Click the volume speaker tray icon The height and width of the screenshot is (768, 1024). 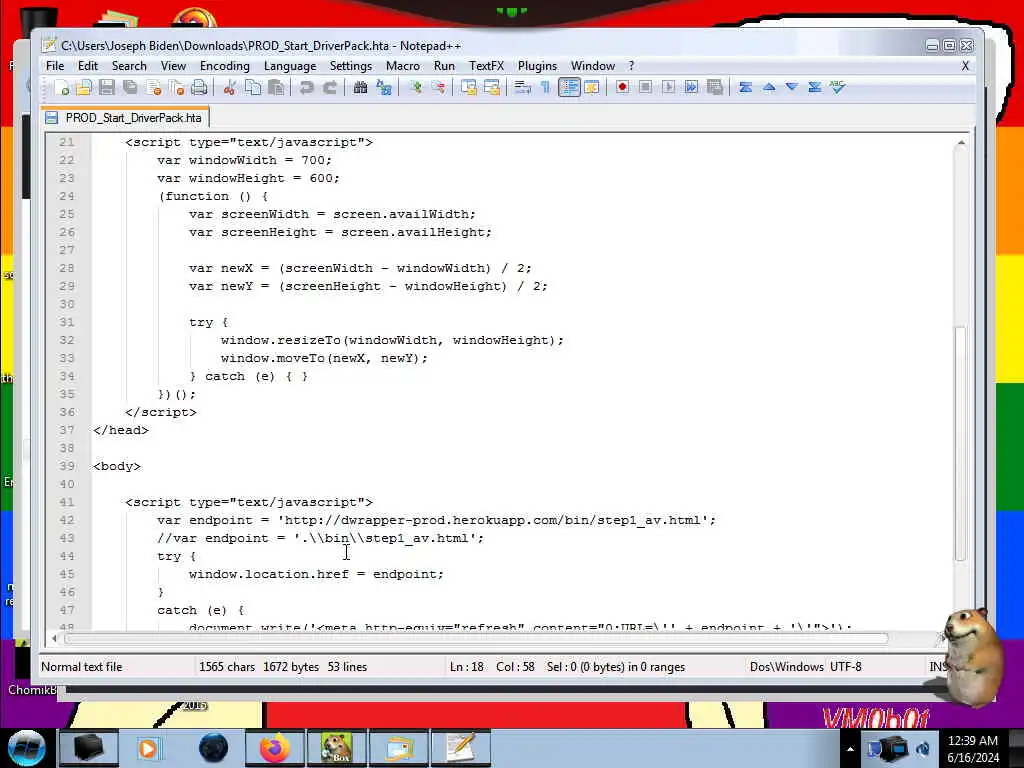(923, 748)
